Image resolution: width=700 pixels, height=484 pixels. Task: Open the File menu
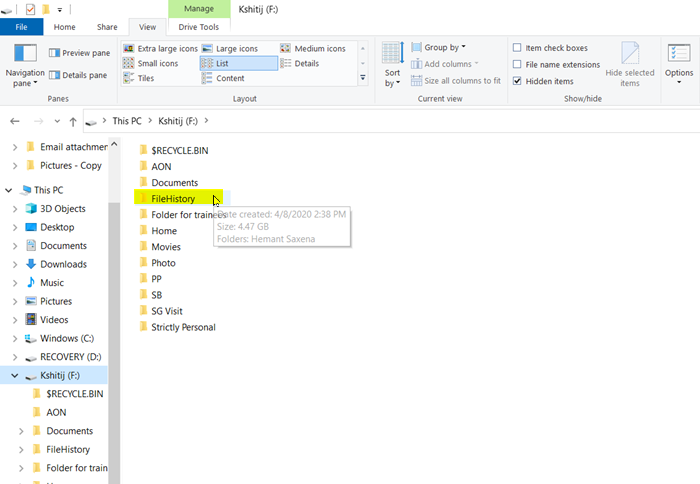[x=21, y=27]
